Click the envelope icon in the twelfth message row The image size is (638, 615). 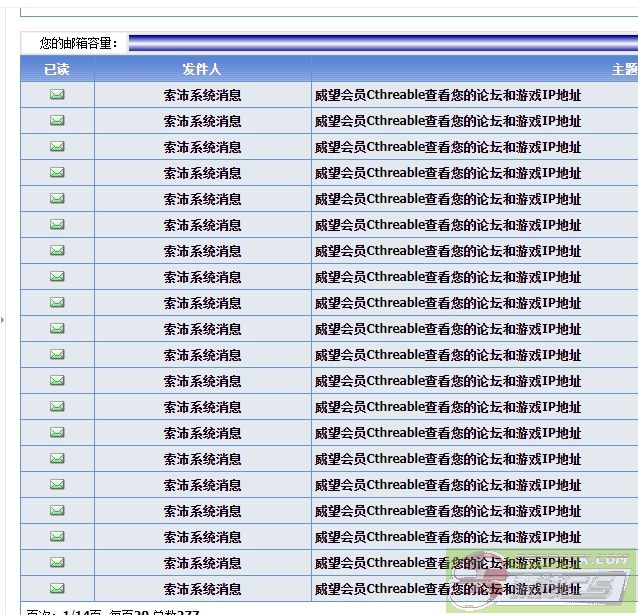pos(57,381)
